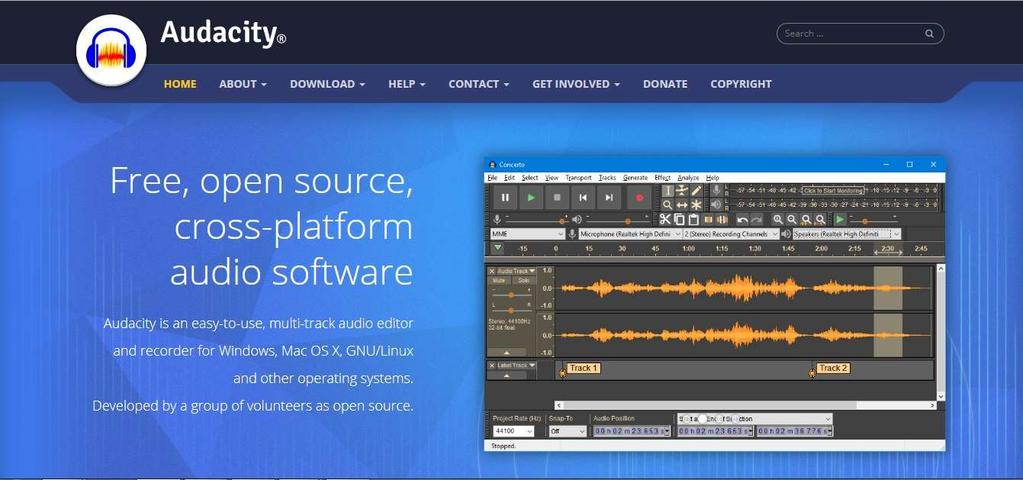Open the Analyze menu

[688, 177]
